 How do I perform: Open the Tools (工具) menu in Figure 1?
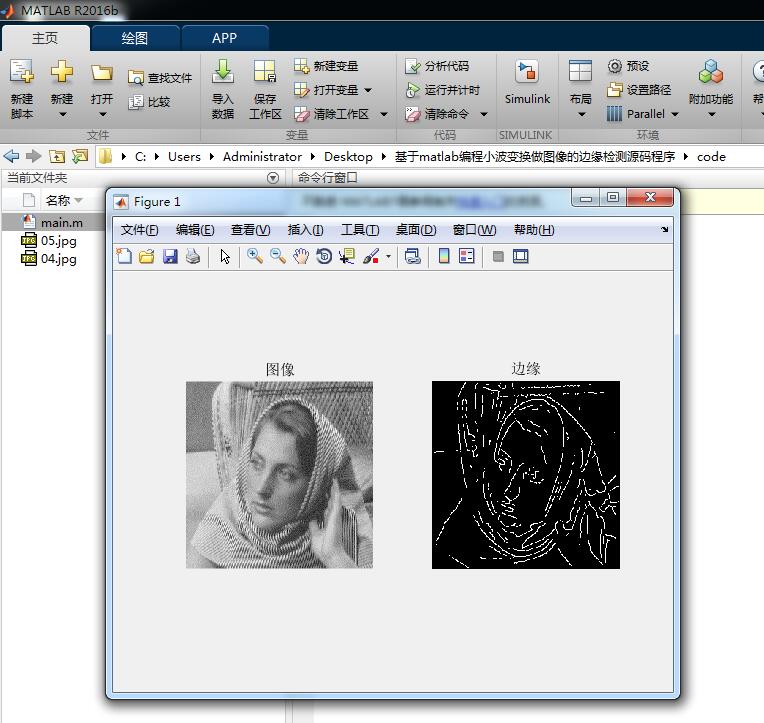pos(360,230)
